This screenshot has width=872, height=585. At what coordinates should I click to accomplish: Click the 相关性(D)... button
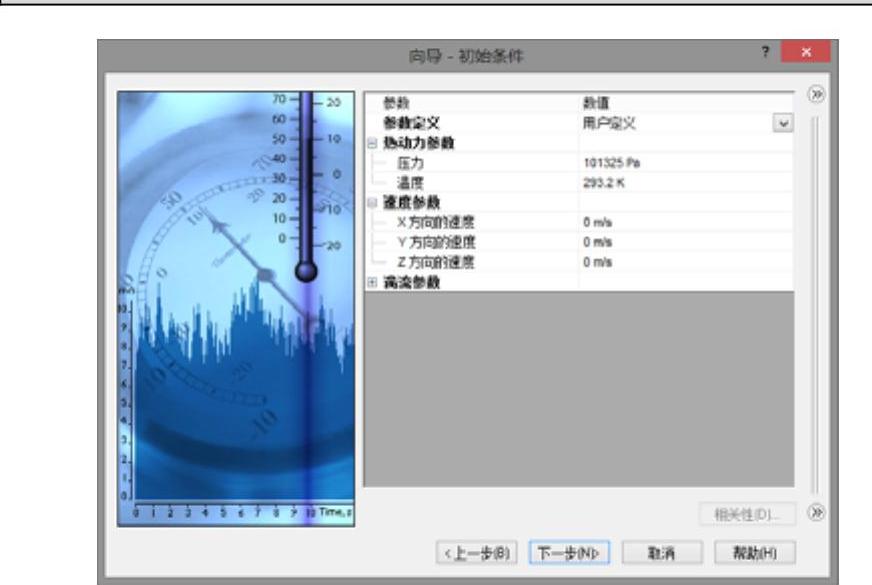tap(747, 514)
